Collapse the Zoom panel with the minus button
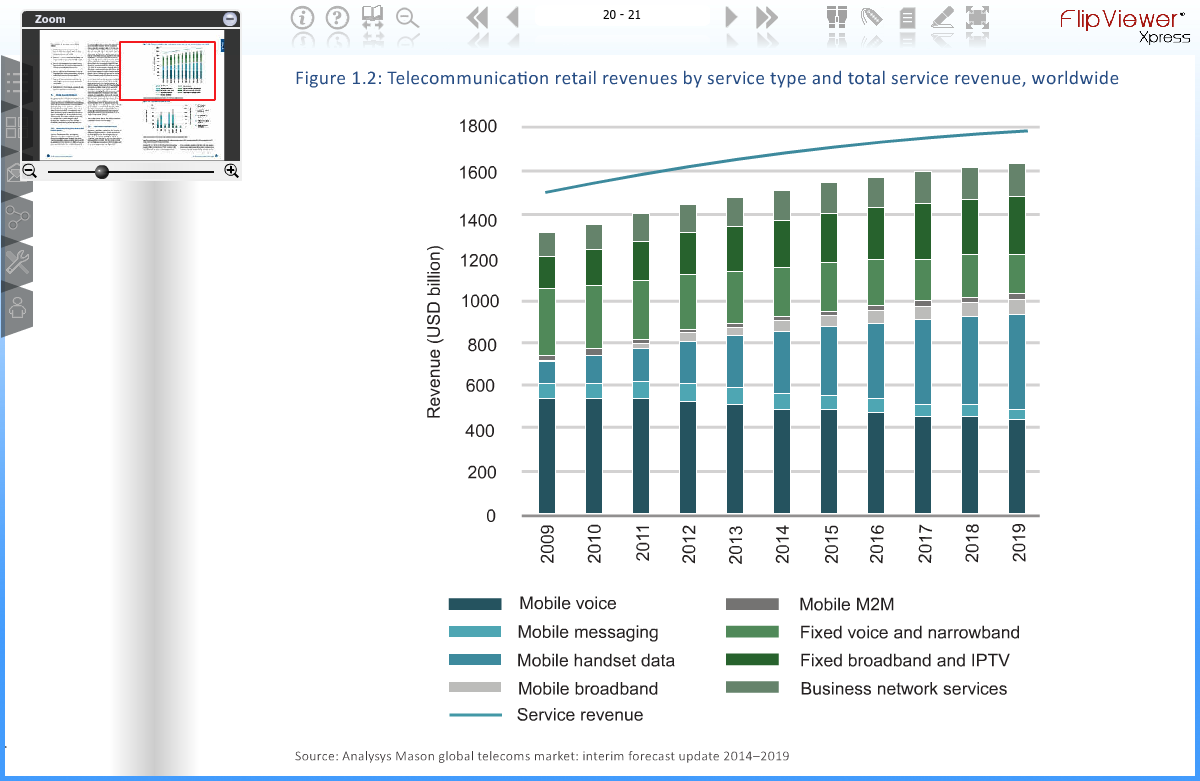 [230, 19]
